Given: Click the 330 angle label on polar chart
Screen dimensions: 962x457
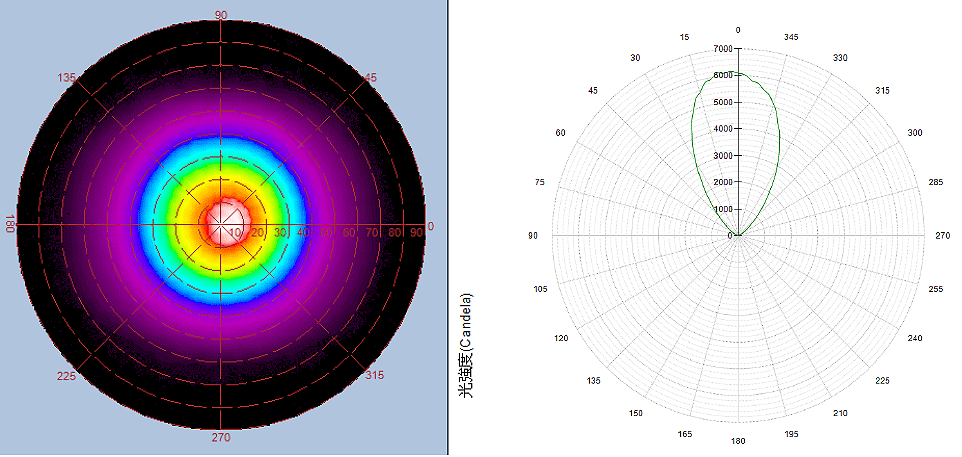Looking at the screenshot, I should point(840,58).
